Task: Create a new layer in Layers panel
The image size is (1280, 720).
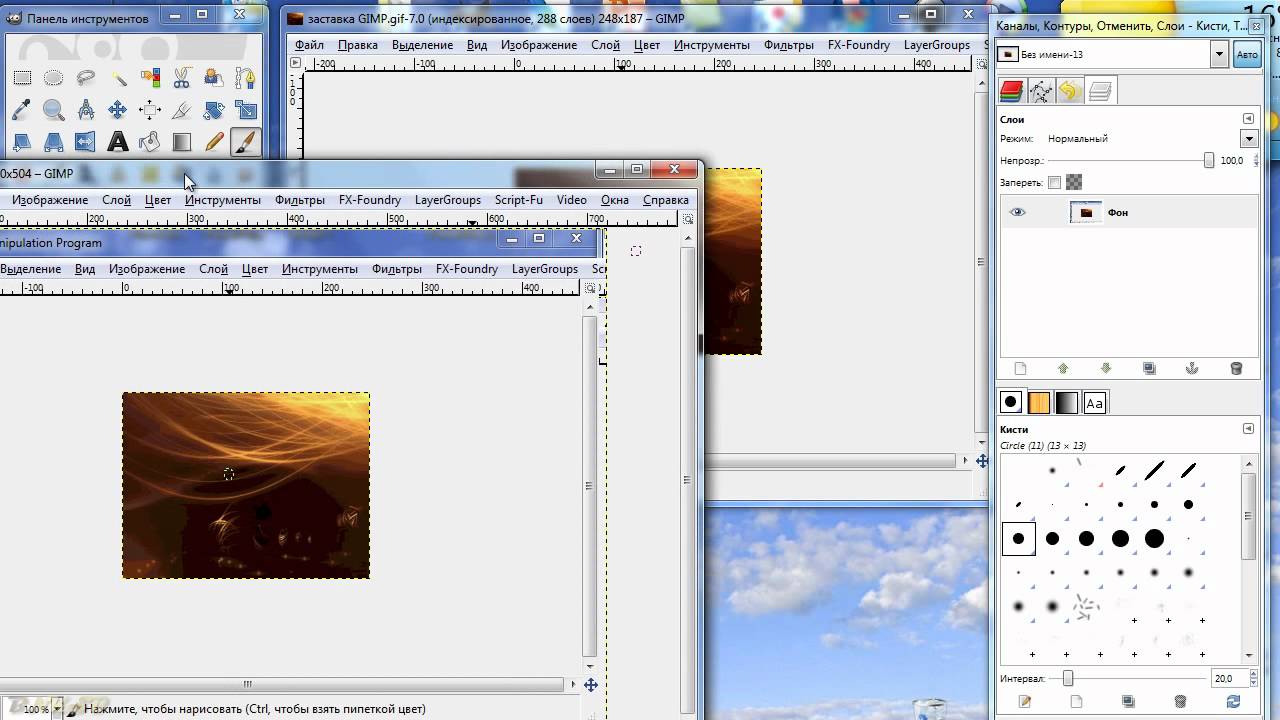Action: point(1020,368)
